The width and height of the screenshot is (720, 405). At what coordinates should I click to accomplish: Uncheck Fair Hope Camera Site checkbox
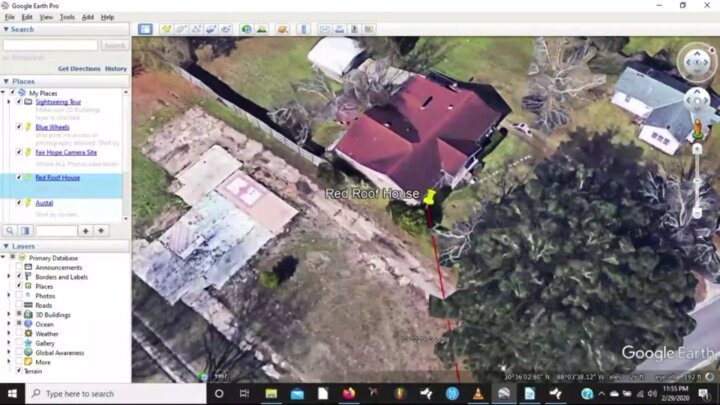pyautogui.click(x=19, y=152)
